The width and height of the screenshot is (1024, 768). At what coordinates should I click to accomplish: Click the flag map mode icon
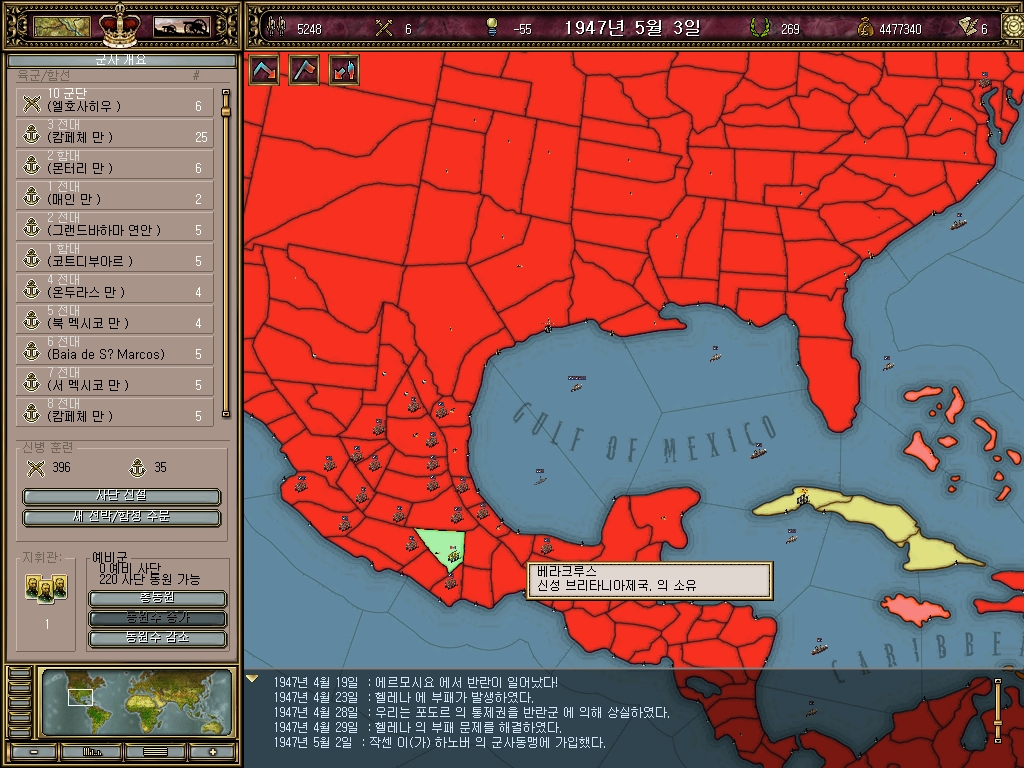tap(304, 70)
